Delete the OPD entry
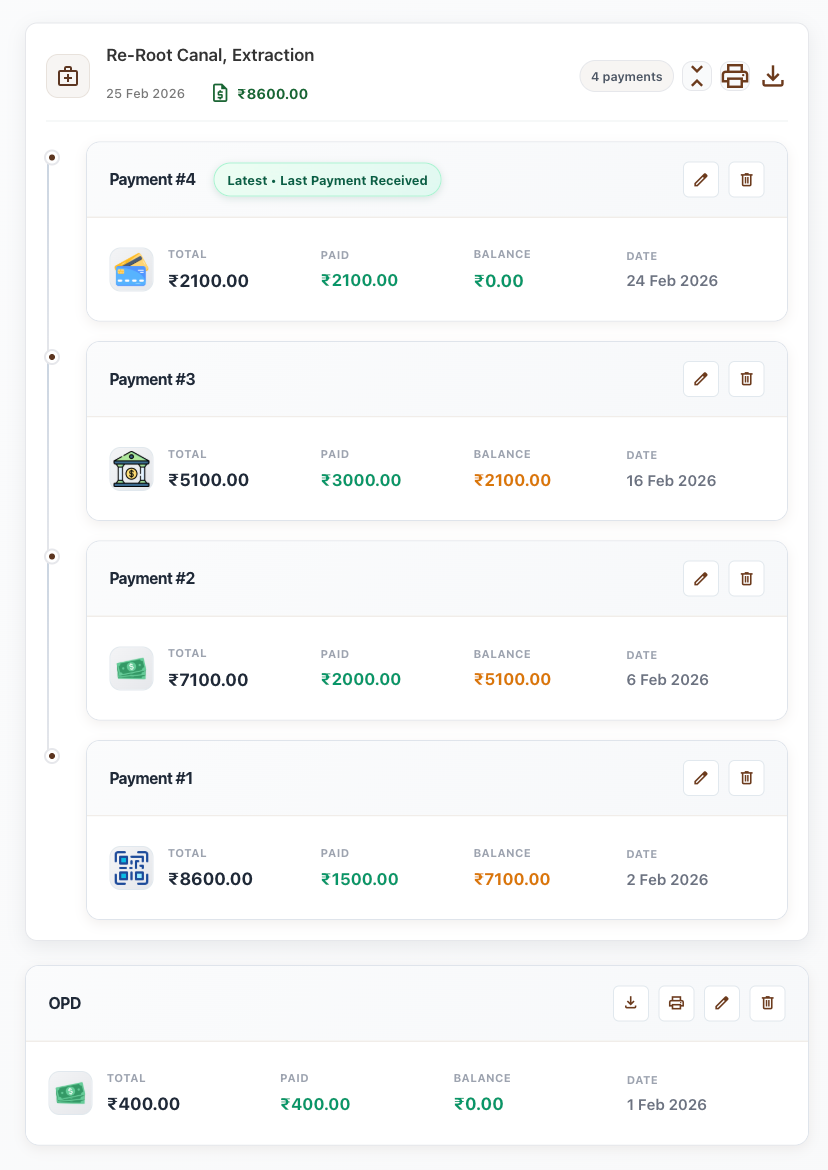 767,1003
